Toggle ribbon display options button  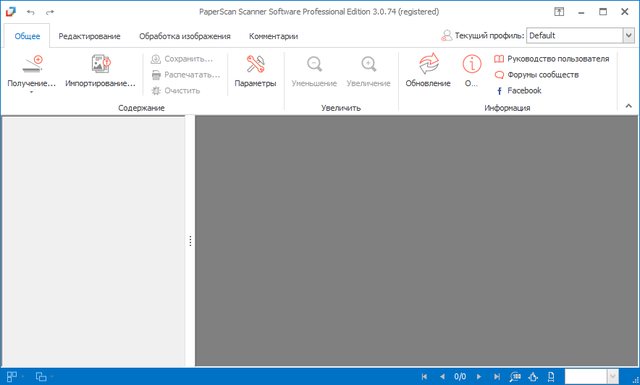[559, 12]
